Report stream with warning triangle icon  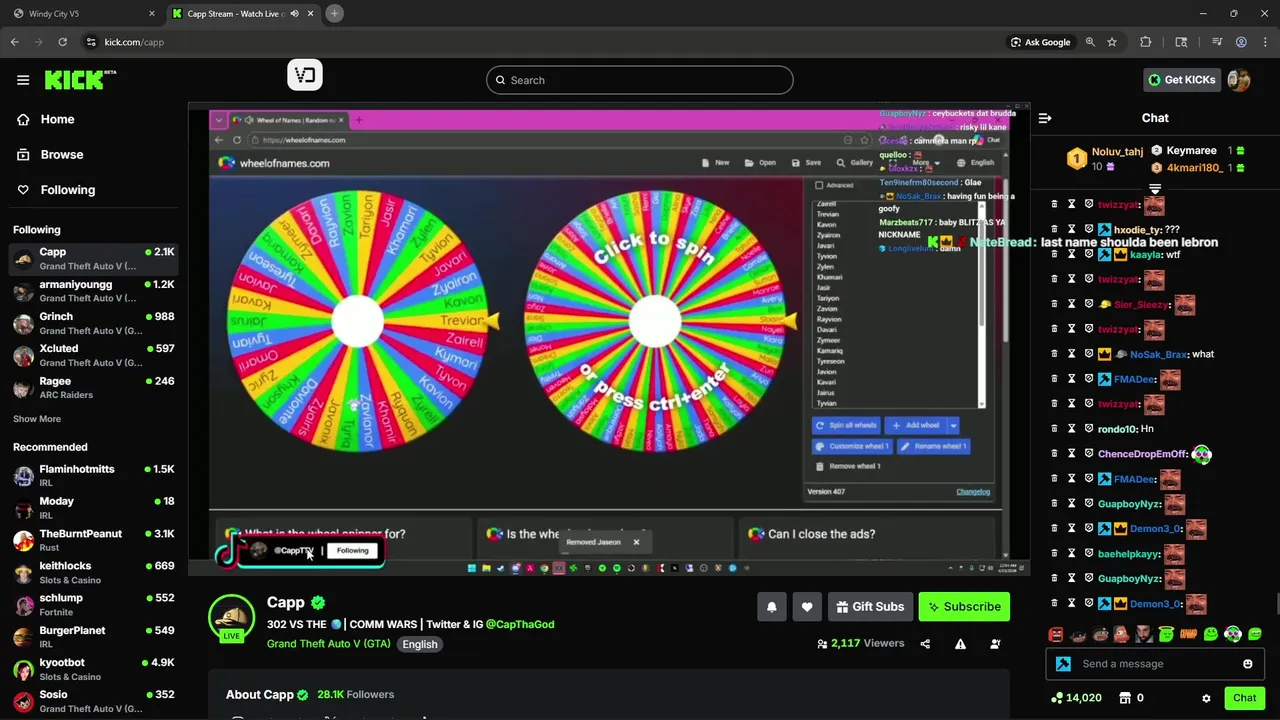(960, 644)
